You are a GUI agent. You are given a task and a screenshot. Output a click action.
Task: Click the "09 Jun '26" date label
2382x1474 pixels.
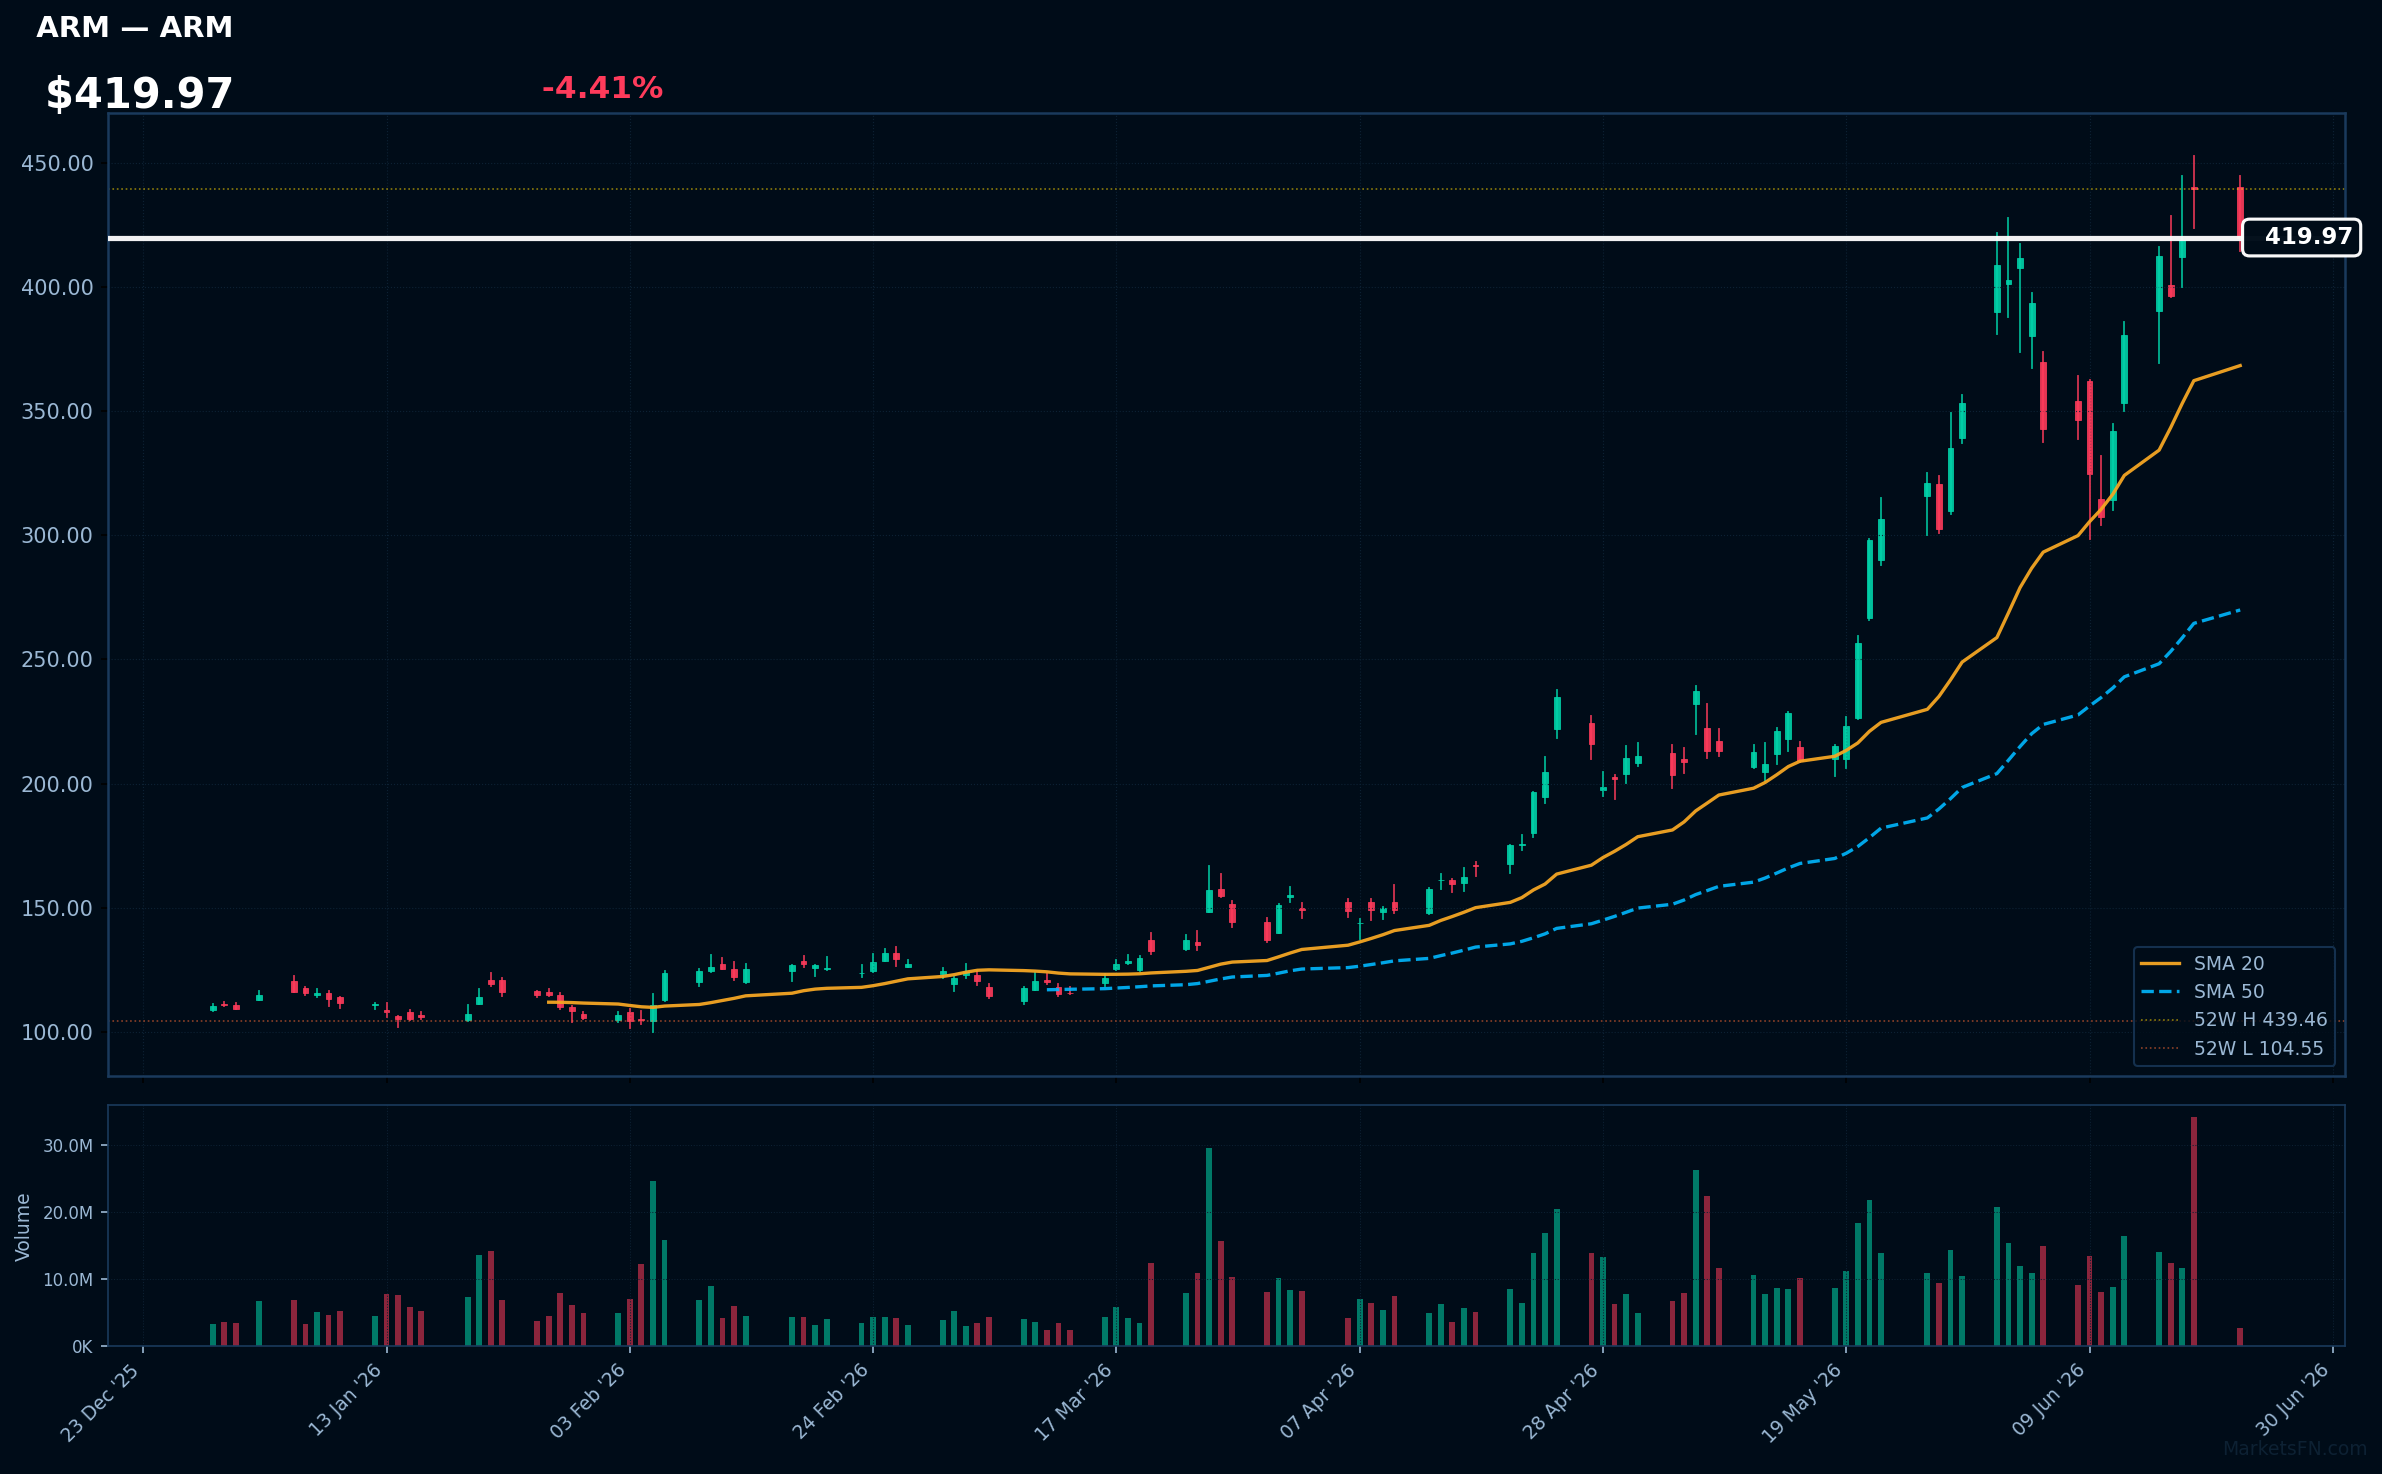coord(2048,1399)
